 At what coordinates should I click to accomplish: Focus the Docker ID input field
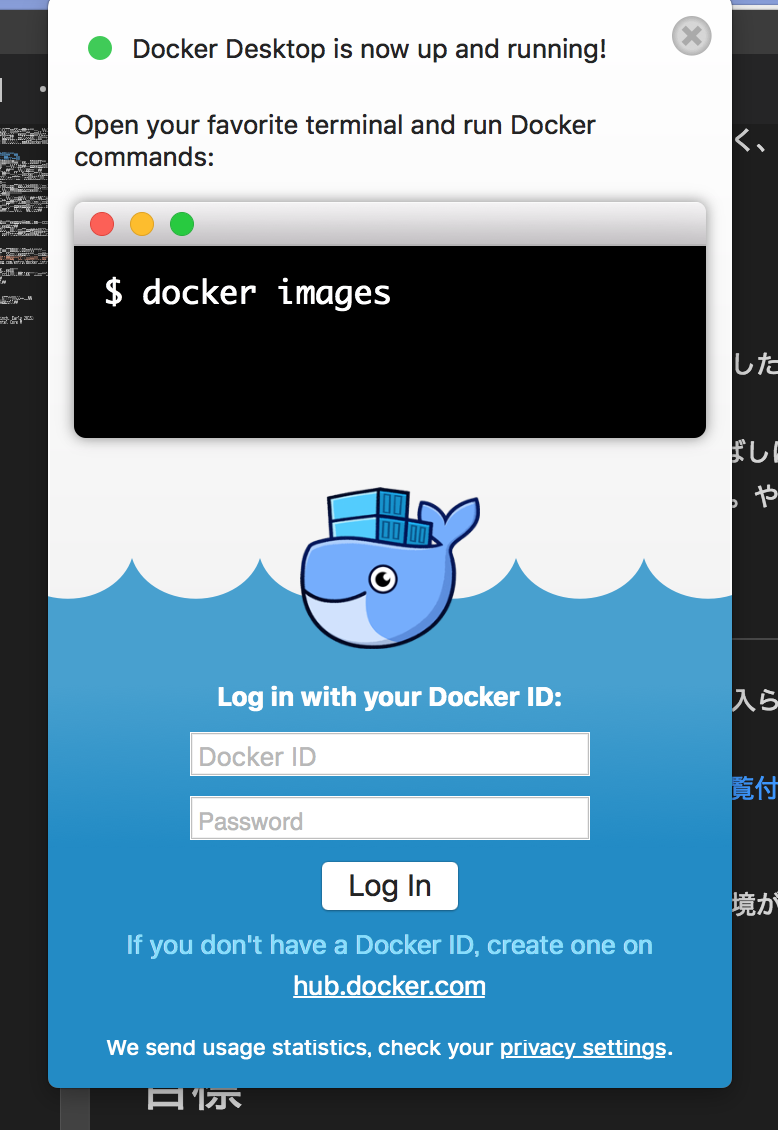tap(389, 755)
